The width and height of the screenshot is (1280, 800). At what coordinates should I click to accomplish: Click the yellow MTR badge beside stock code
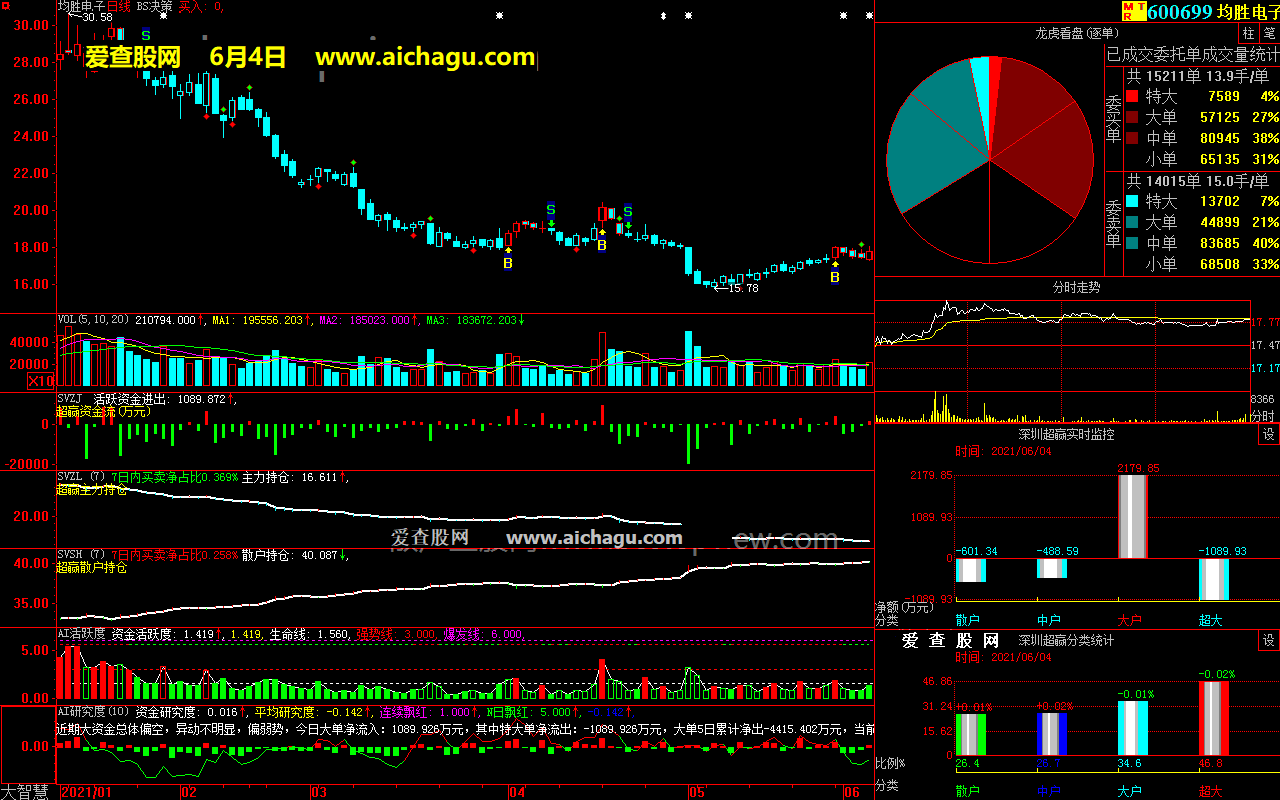click(x=1133, y=11)
